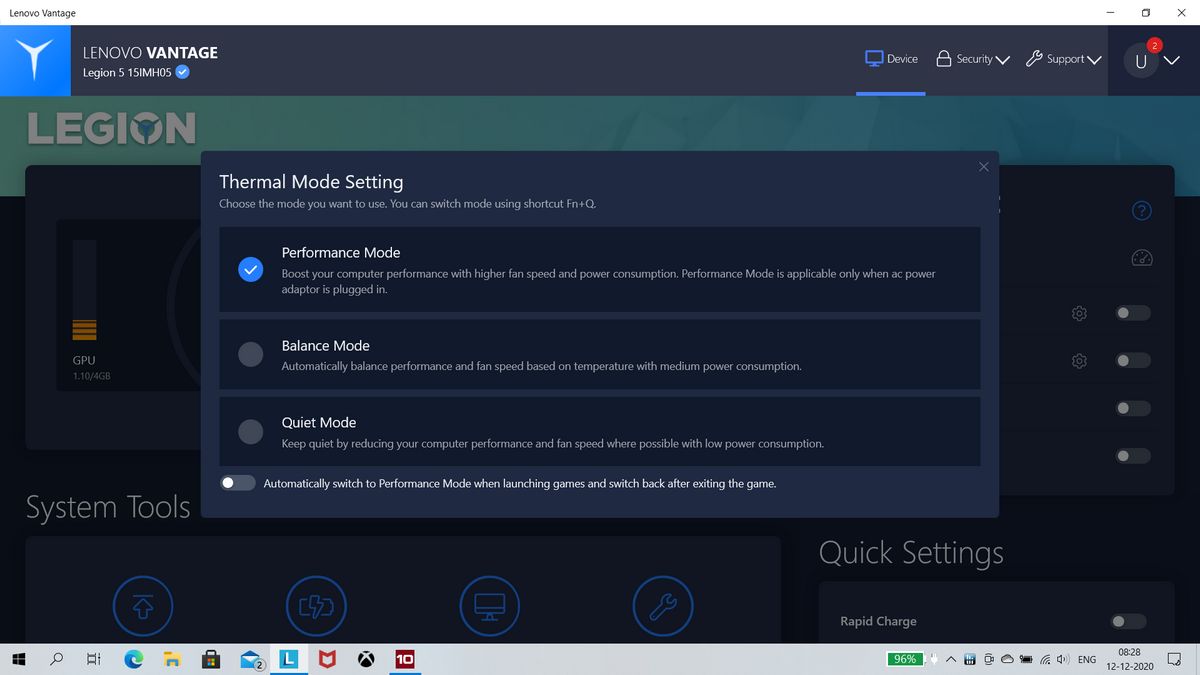Open File Explorer from the taskbar
The image size is (1200, 675).
coord(172,659)
